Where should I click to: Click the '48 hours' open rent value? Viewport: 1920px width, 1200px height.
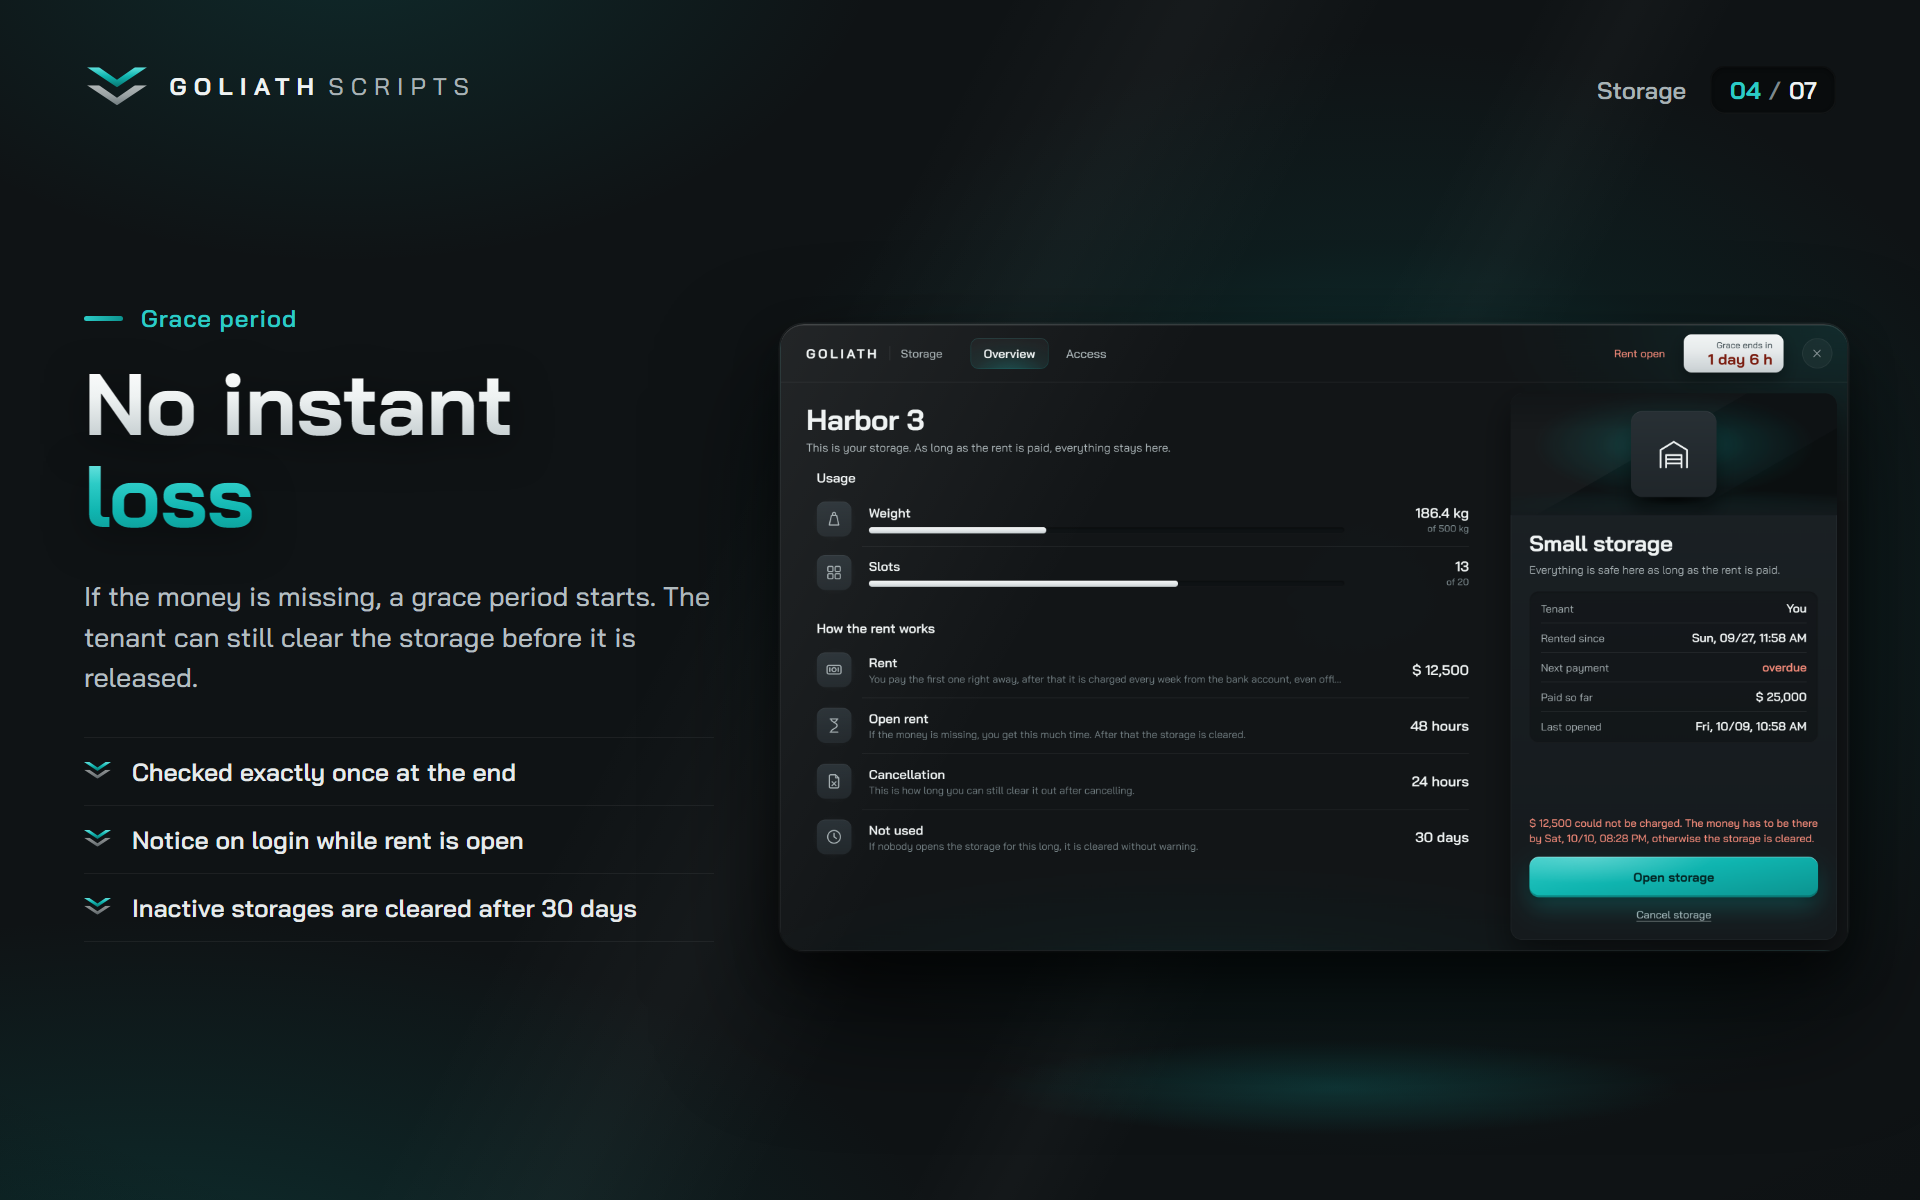[1439, 726]
